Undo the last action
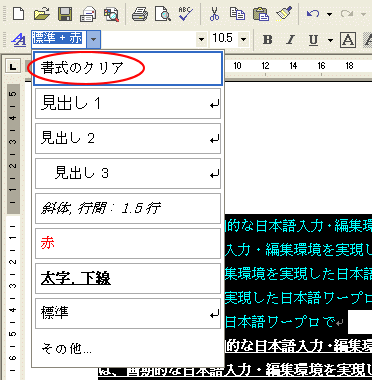Screen dimensions: 372x380 click(313, 14)
